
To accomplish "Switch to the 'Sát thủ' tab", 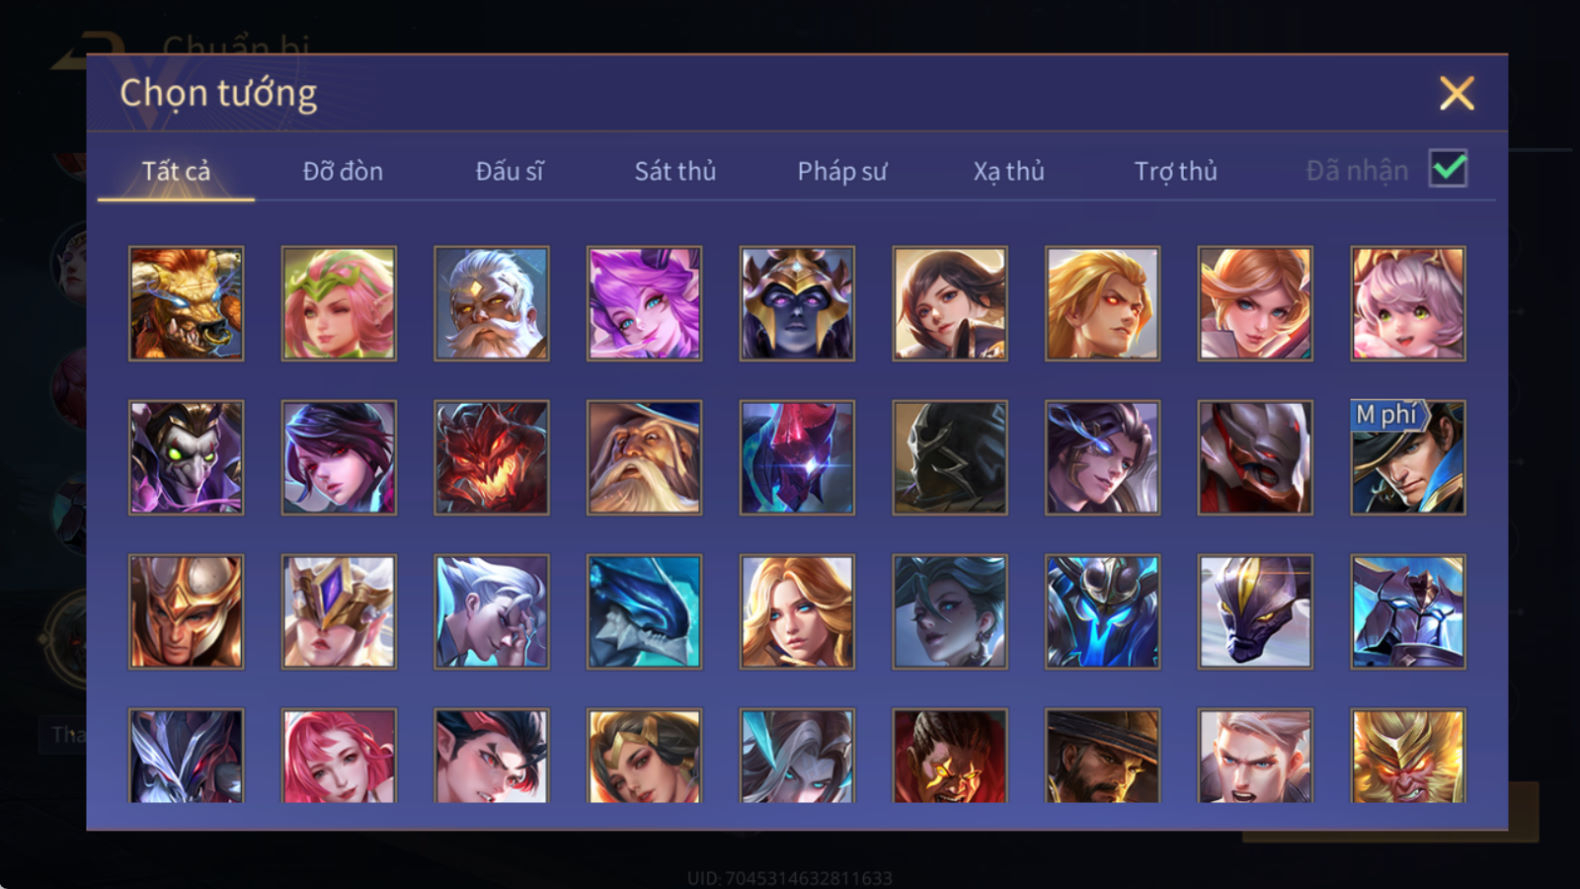I will 675,171.
